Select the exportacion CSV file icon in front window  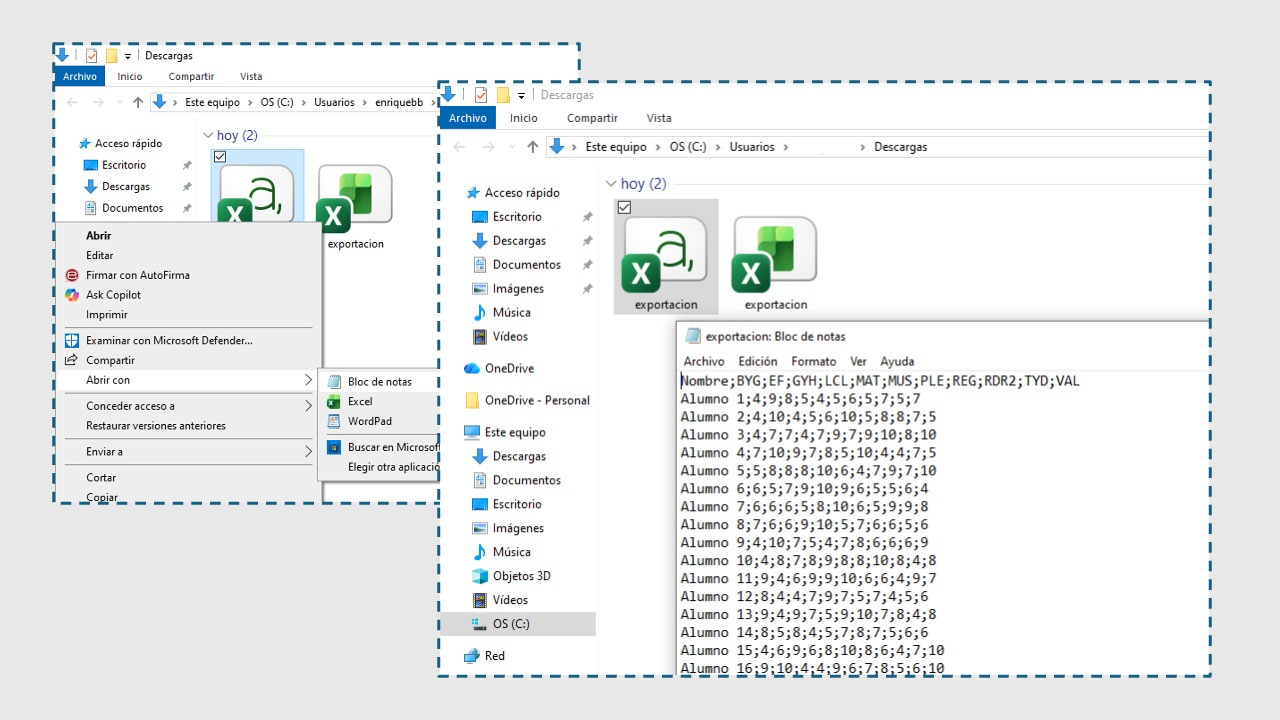pos(665,256)
